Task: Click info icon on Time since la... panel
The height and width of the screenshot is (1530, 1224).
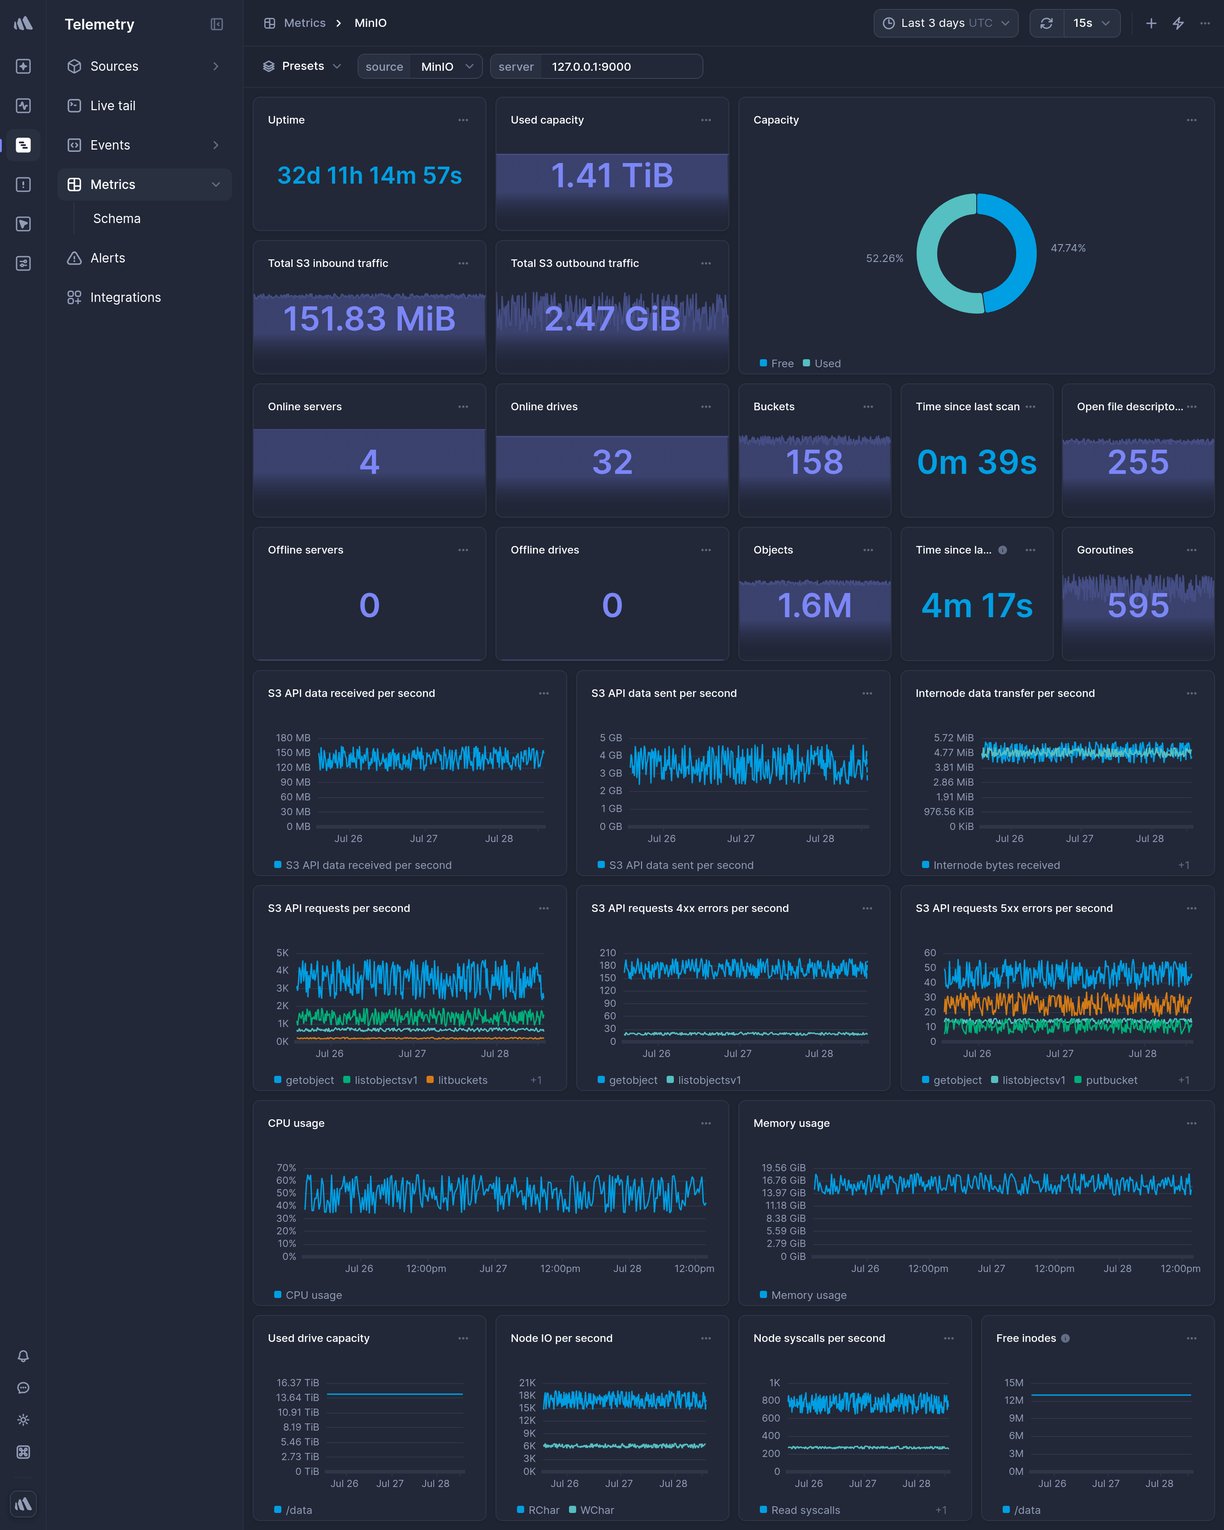Action: click(1002, 550)
